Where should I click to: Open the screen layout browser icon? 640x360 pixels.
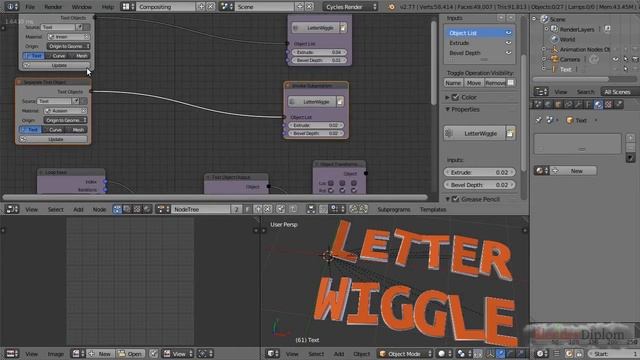129,7
